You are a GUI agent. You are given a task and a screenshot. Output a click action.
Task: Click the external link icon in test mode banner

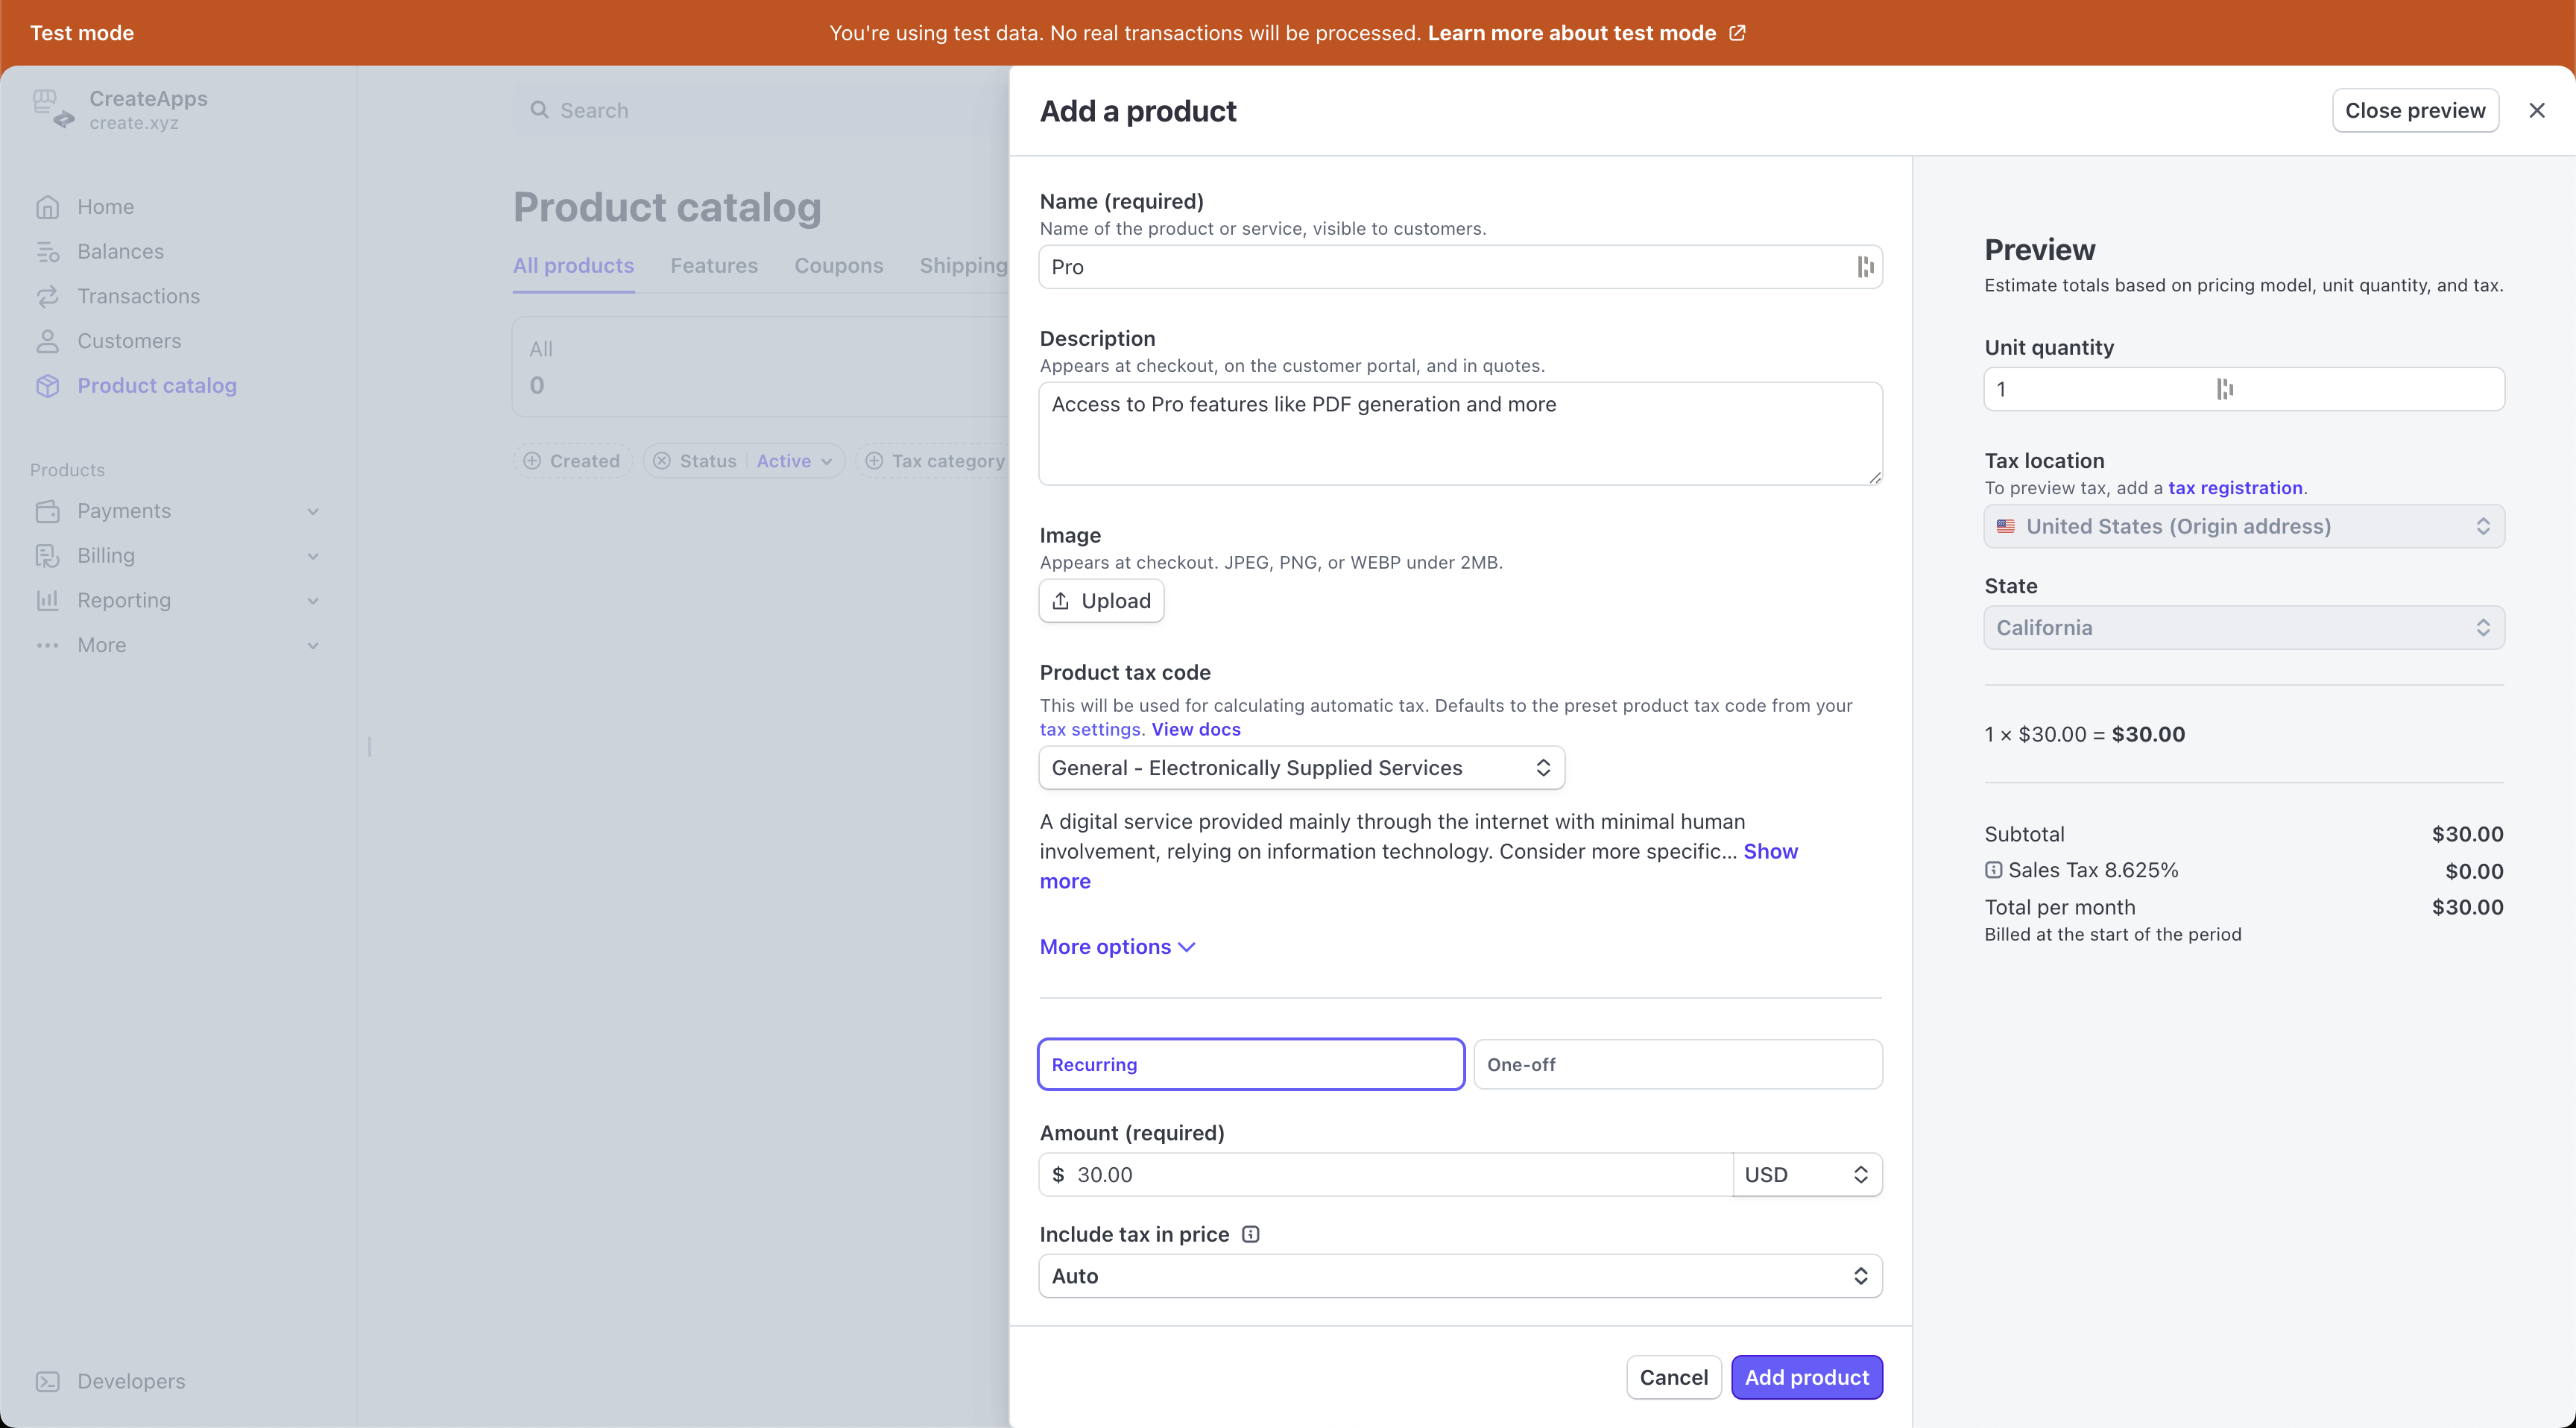1738,33
